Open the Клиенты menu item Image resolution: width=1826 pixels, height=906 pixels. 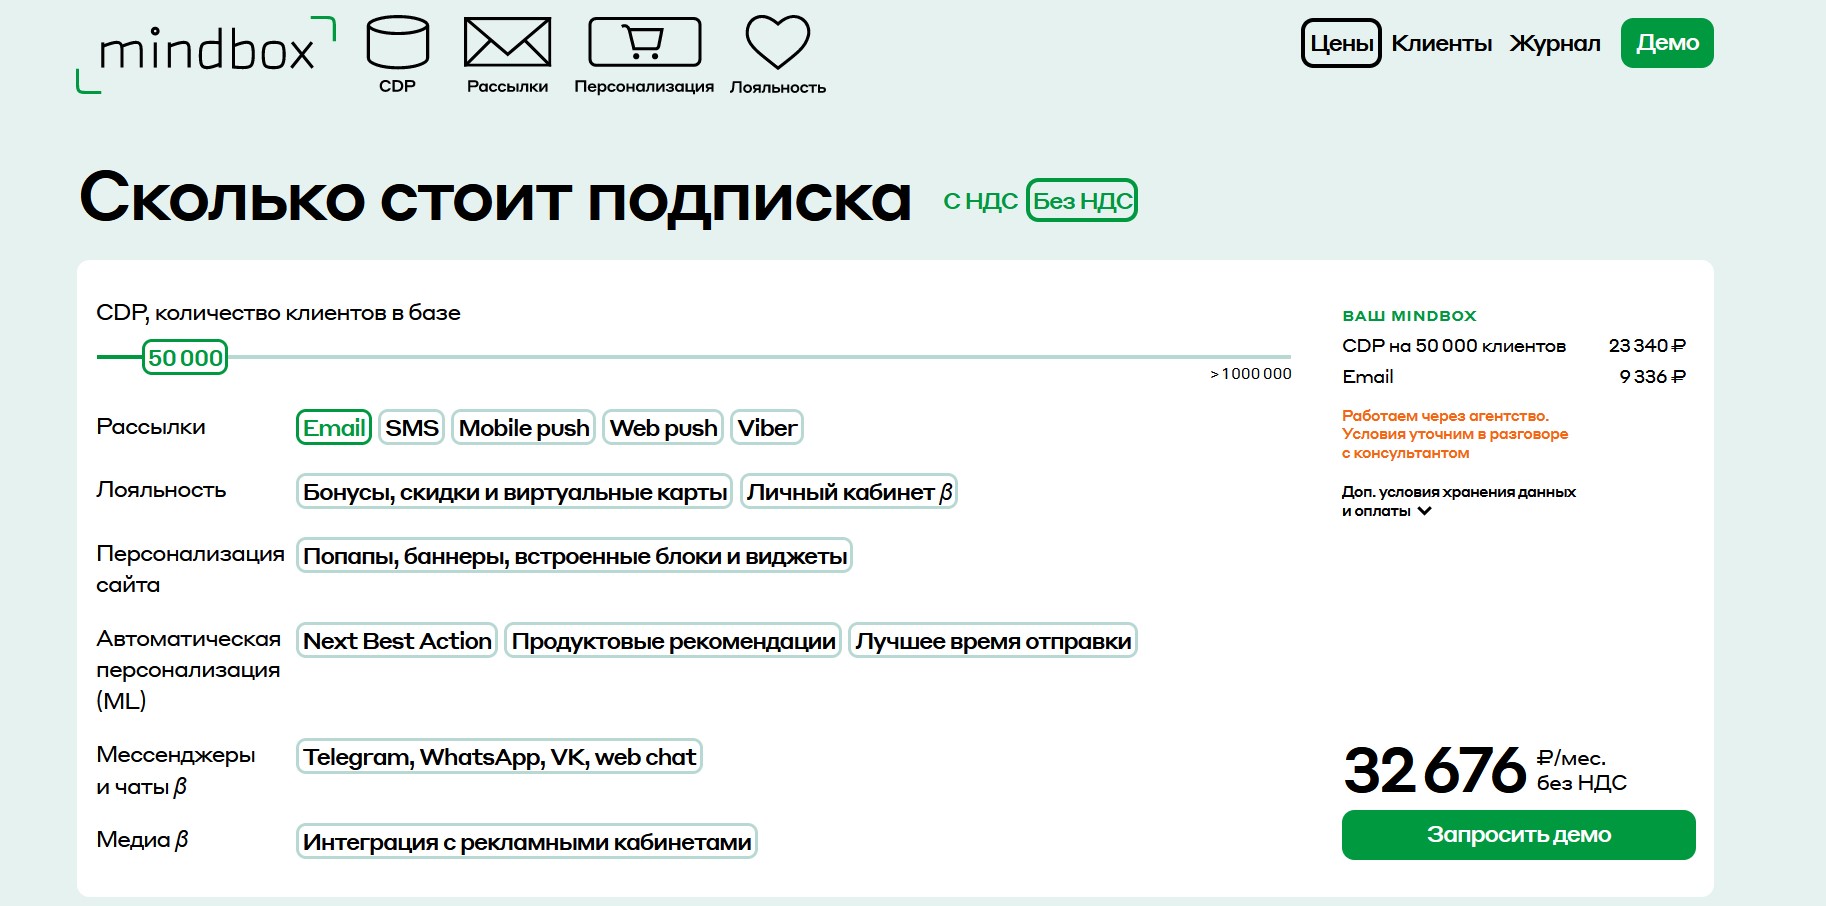1441,43
